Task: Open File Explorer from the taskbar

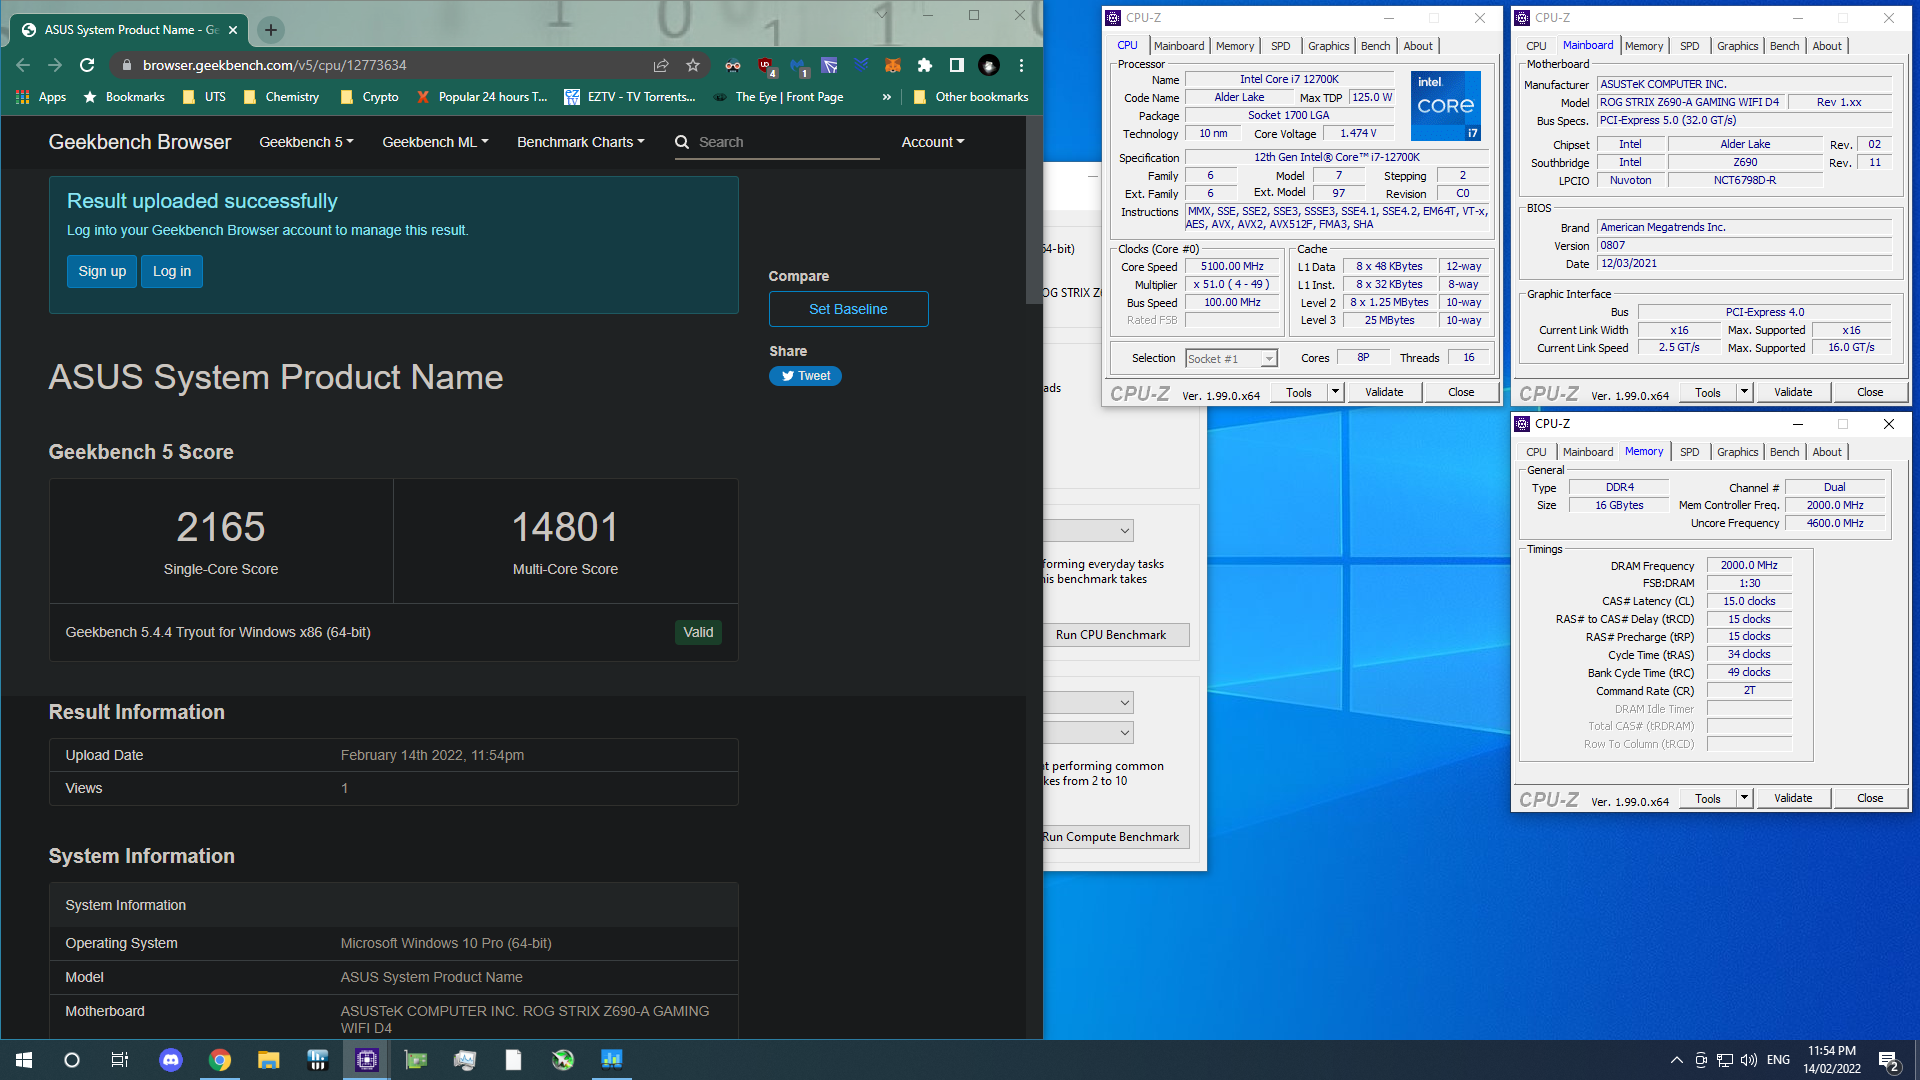Action: [x=268, y=1060]
